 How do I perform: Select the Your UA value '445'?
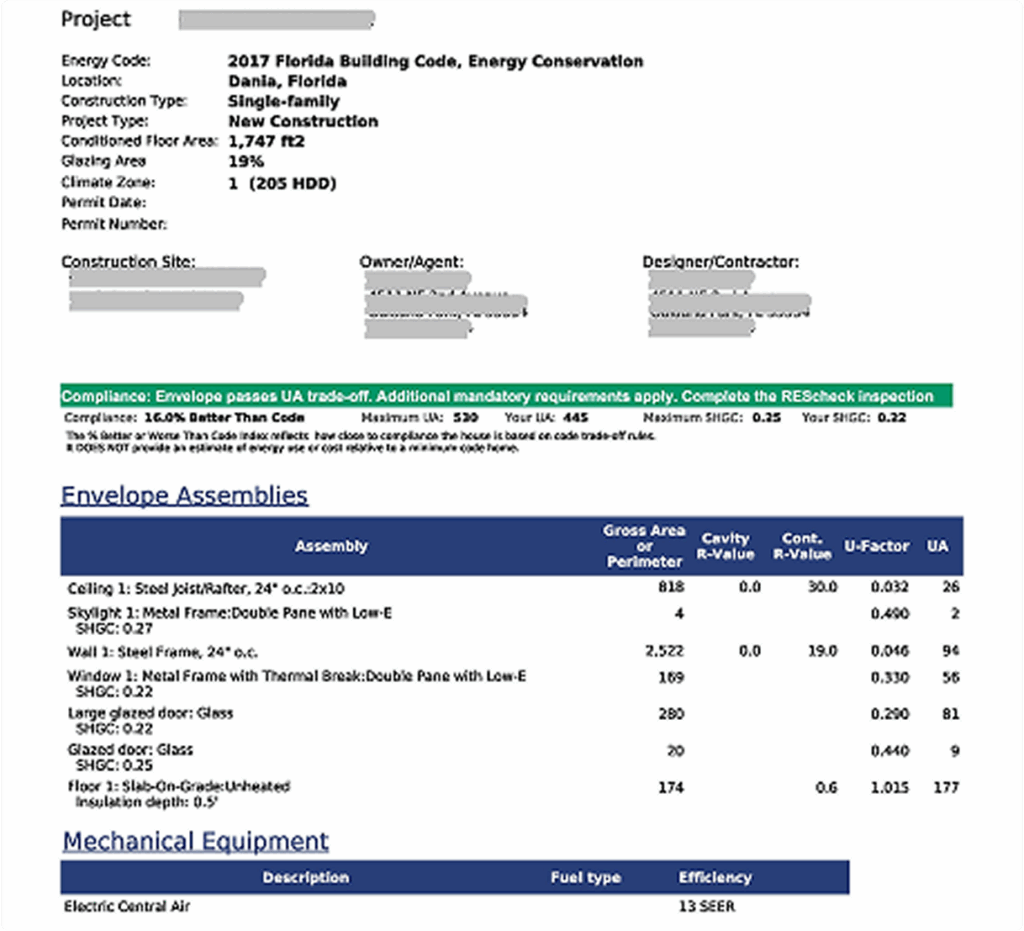click(575, 418)
